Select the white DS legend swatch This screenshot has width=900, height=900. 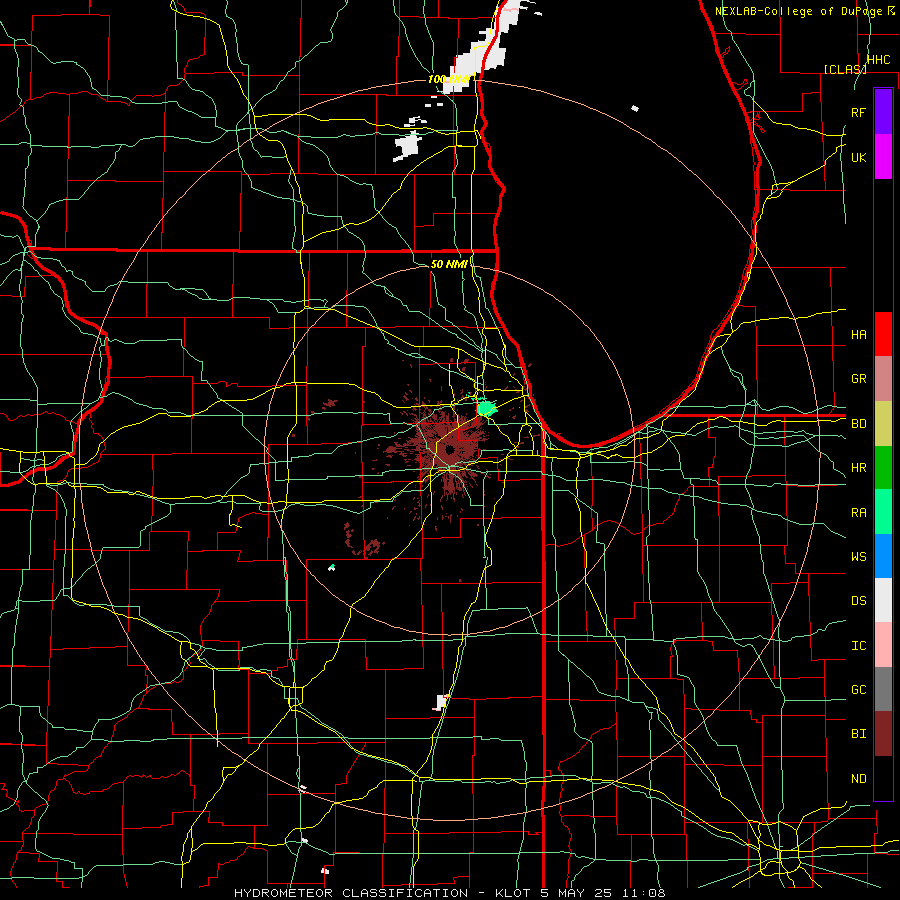pos(883,600)
